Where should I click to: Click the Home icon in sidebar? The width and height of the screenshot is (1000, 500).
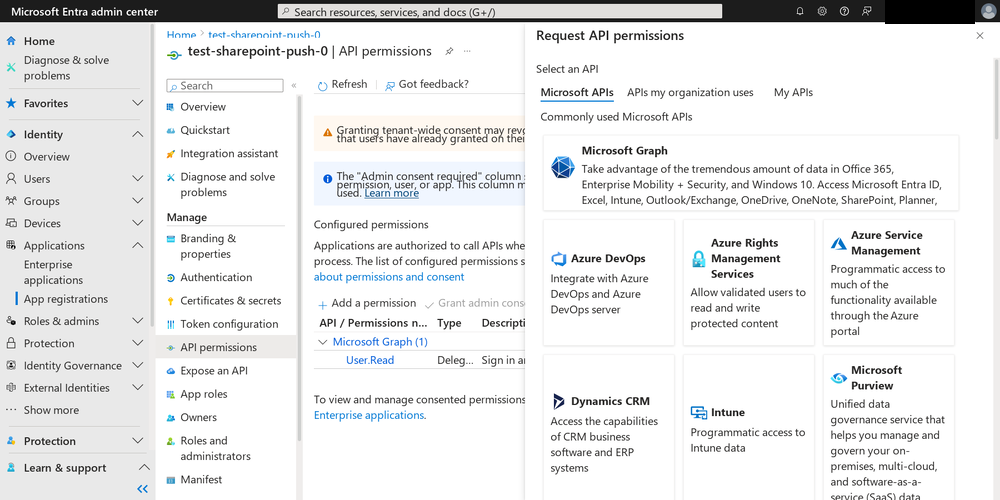[x=11, y=41]
